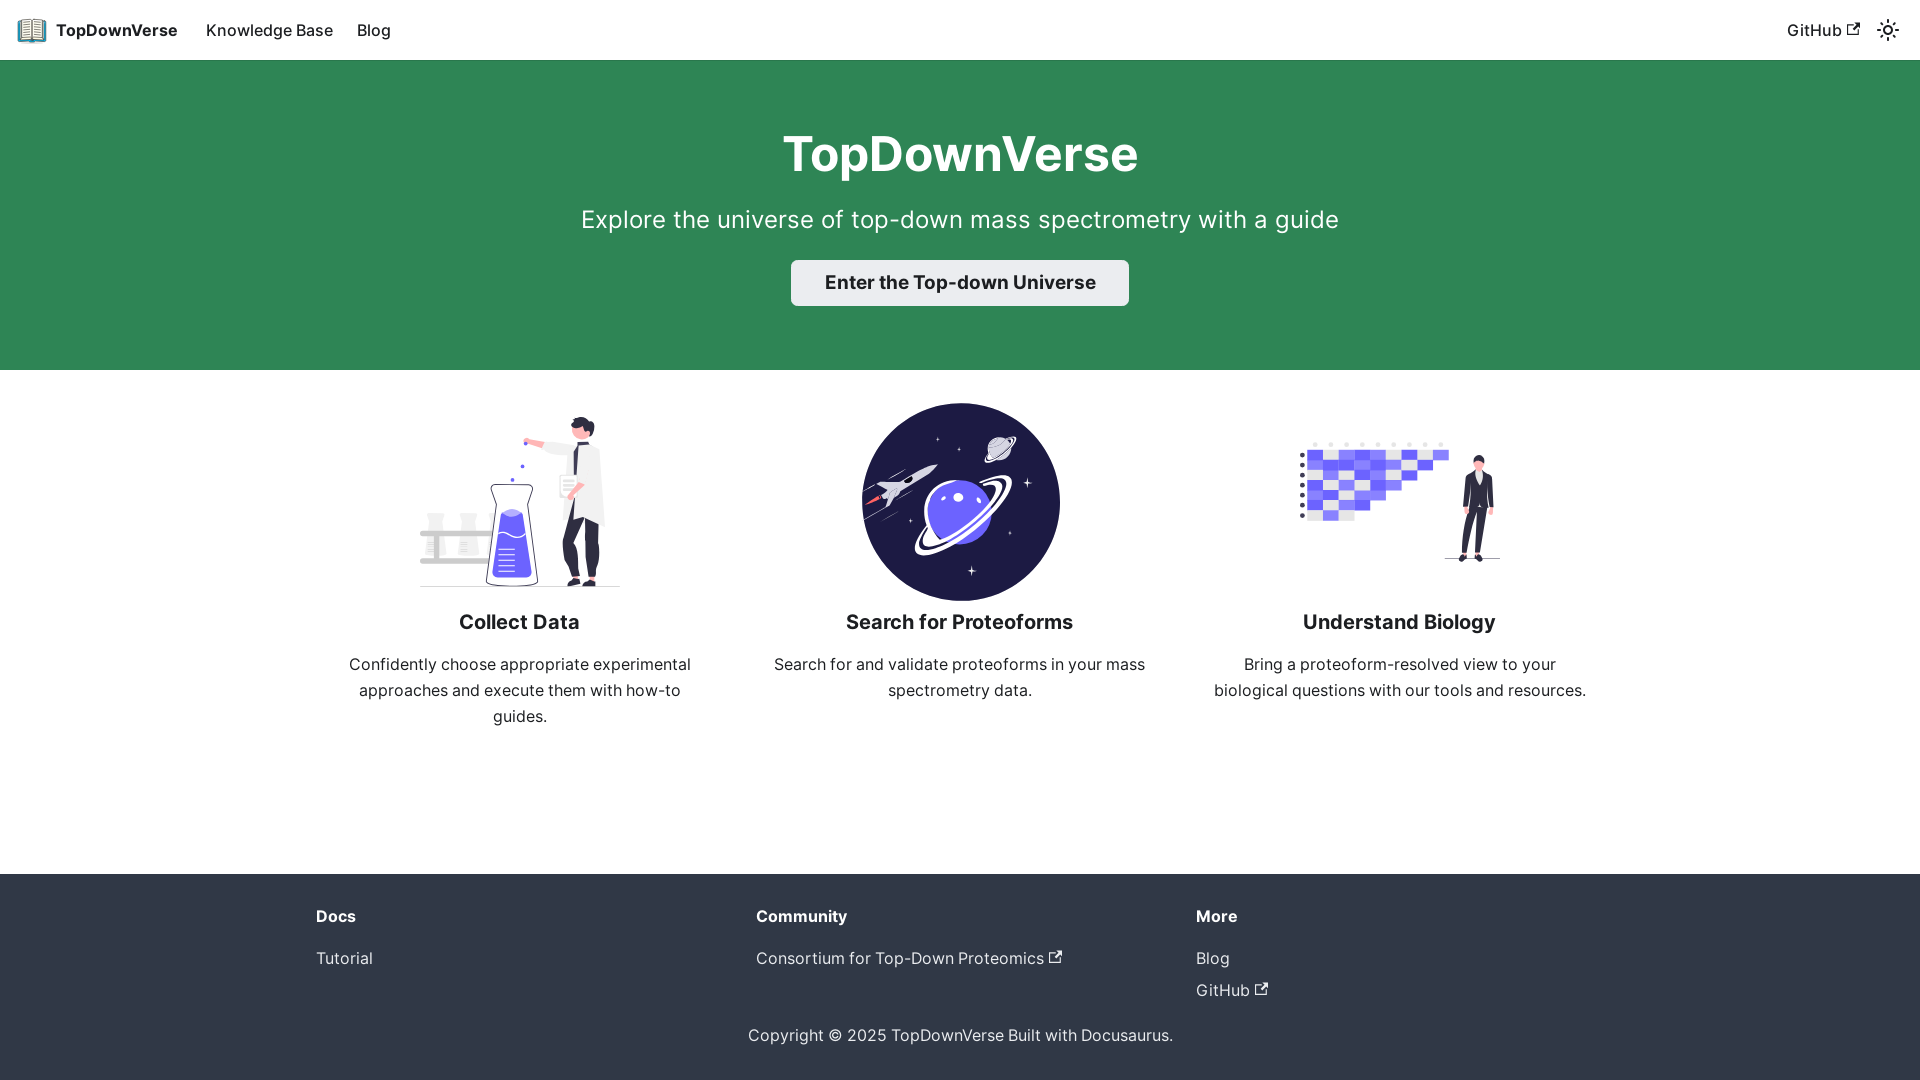Click the Copyright 2025 TopDownVerse text
1920x1080 pixels.
960,1035
